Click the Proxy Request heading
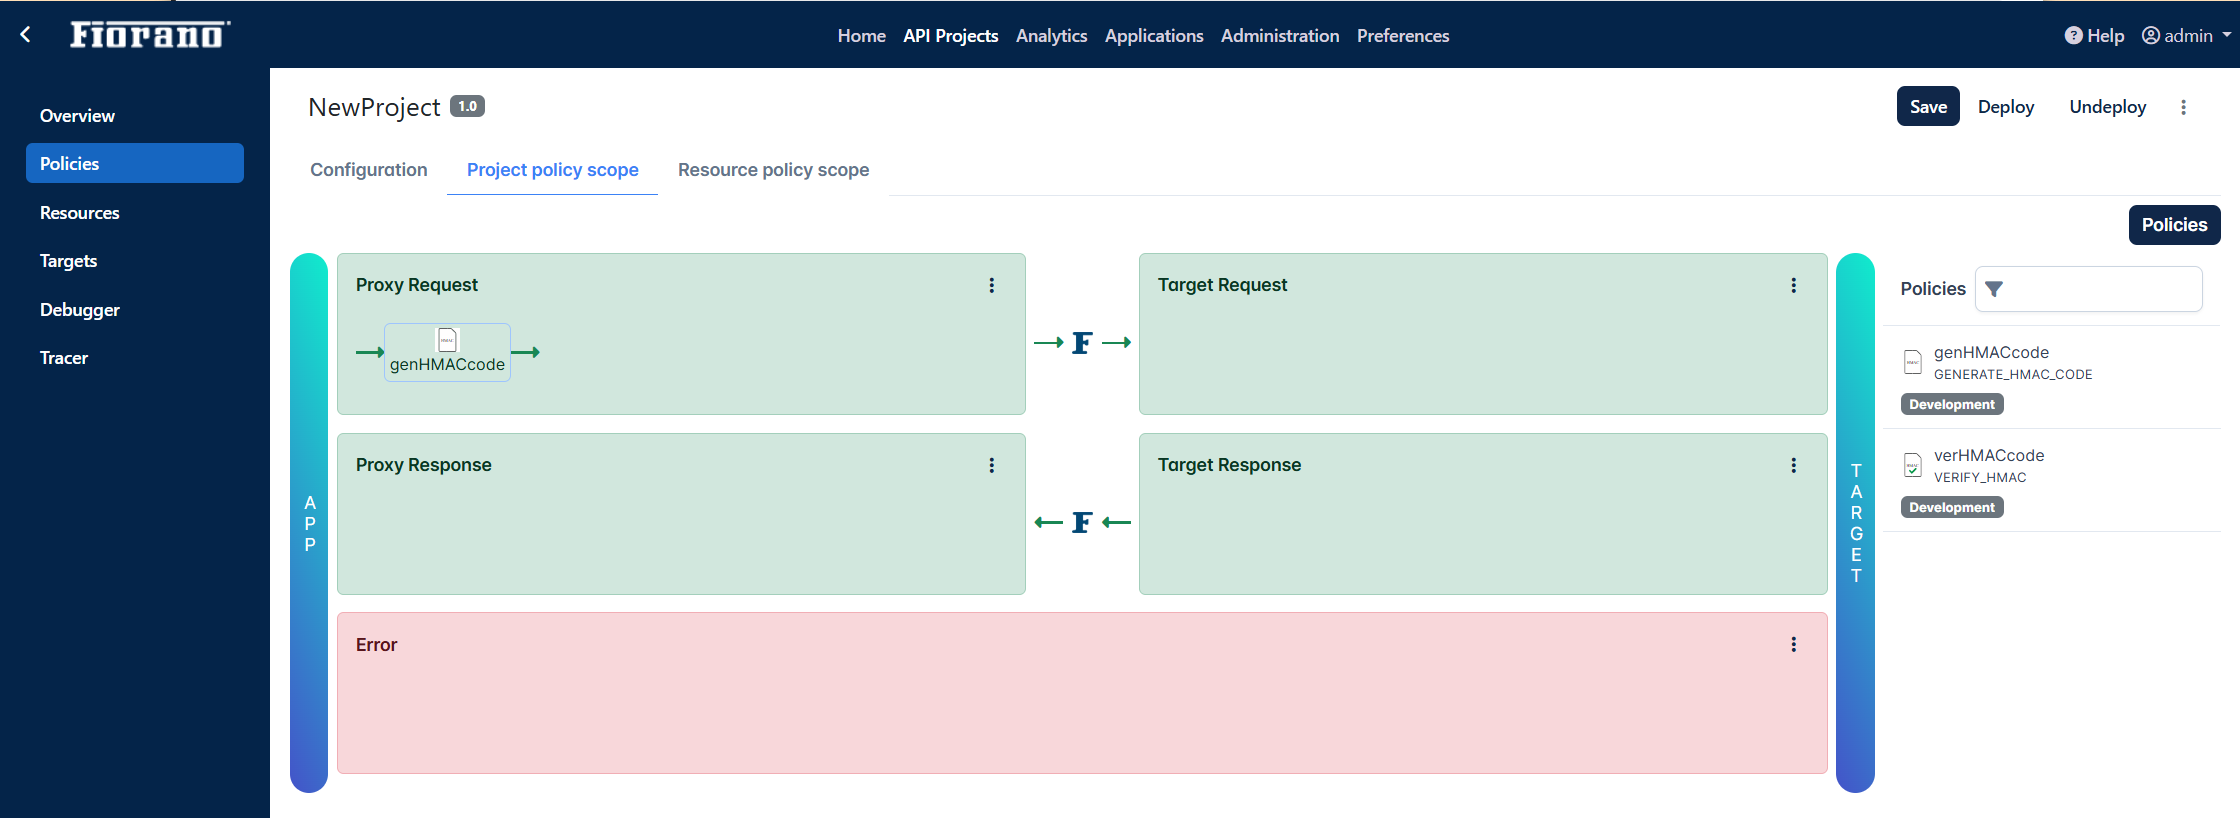The width and height of the screenshot is (2240, 818). [x=417, y=285]
